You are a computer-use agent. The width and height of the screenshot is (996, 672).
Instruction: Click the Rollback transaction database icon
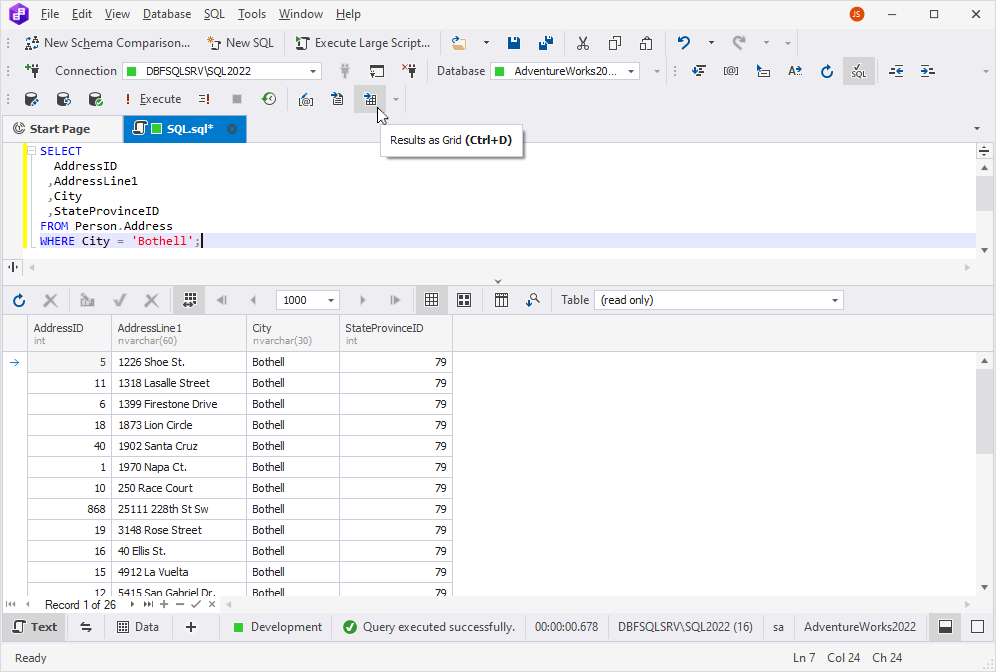click(x=63, y=99)
